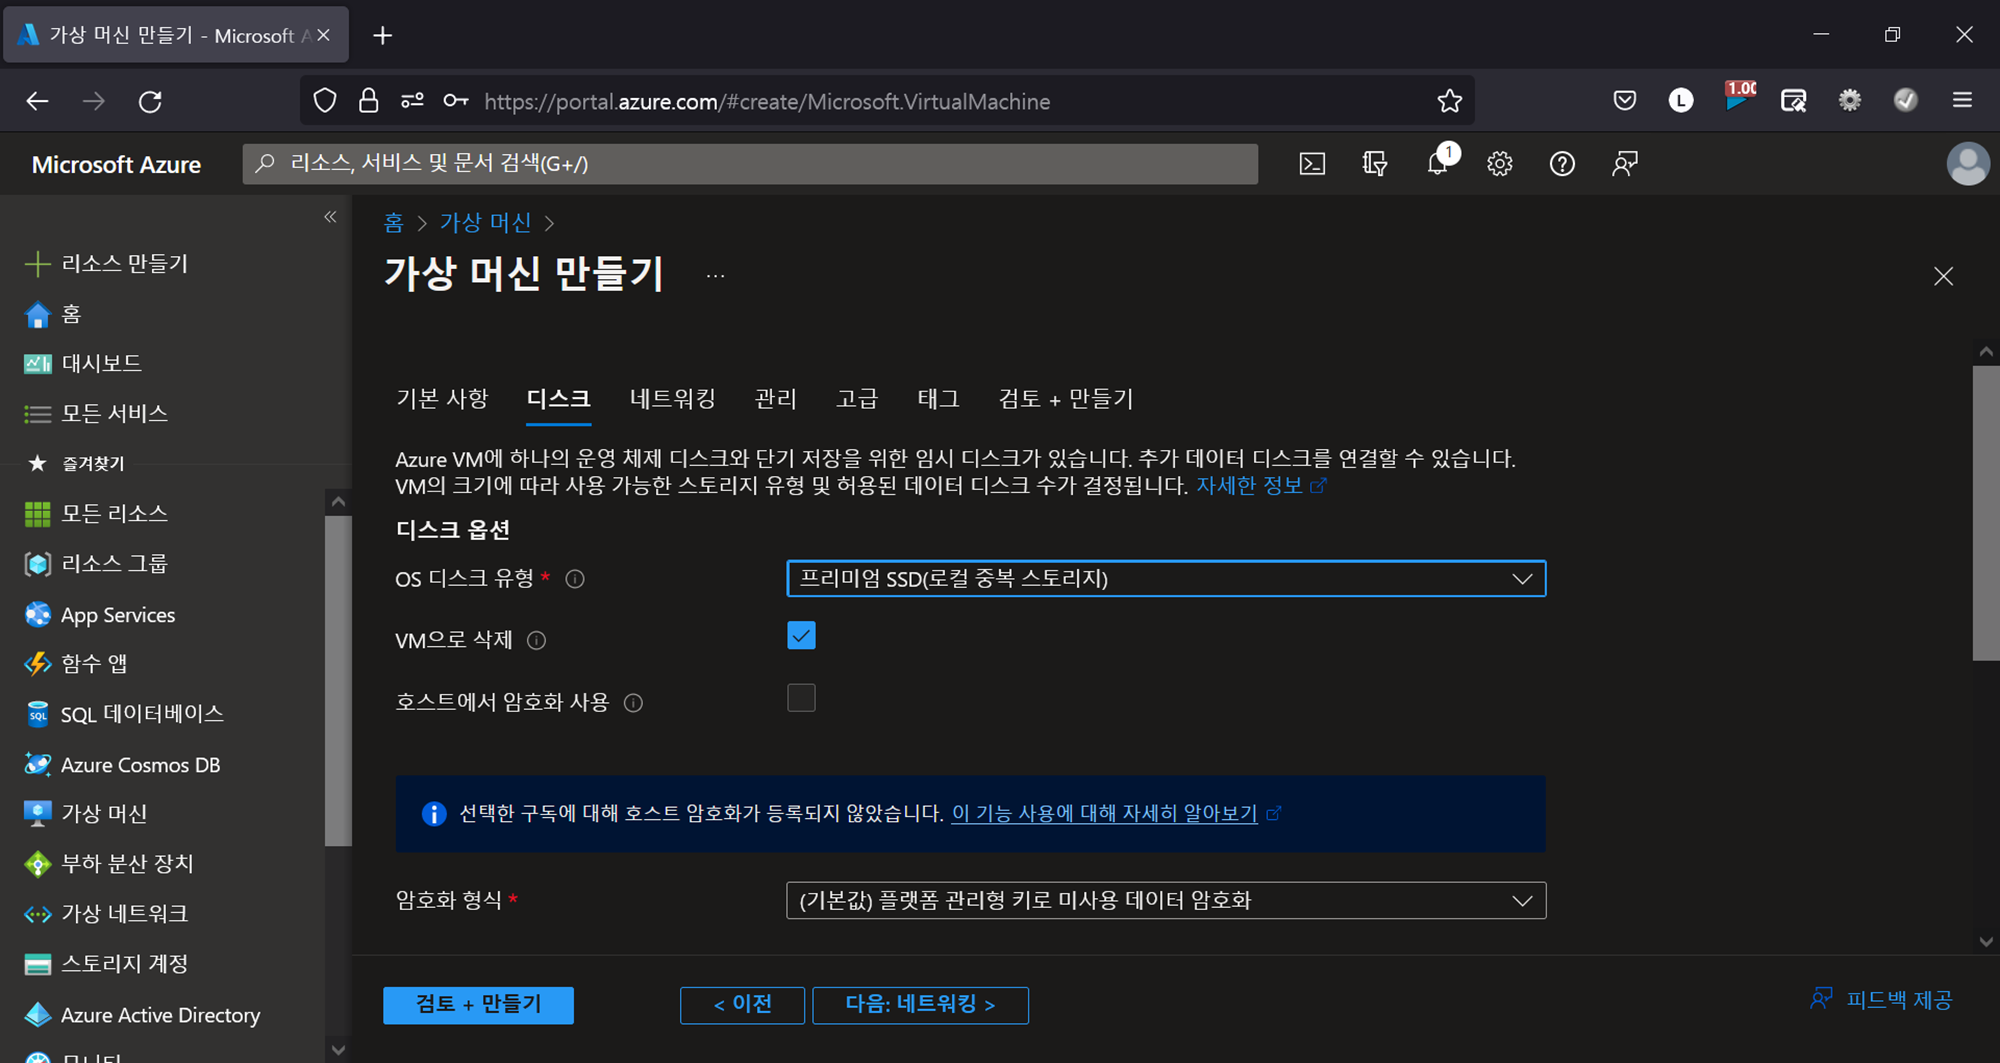This screenshot has height=1063, width=2000.
Task: Click the blue 검토 + 만들기 button
Action: [478, 1005]
